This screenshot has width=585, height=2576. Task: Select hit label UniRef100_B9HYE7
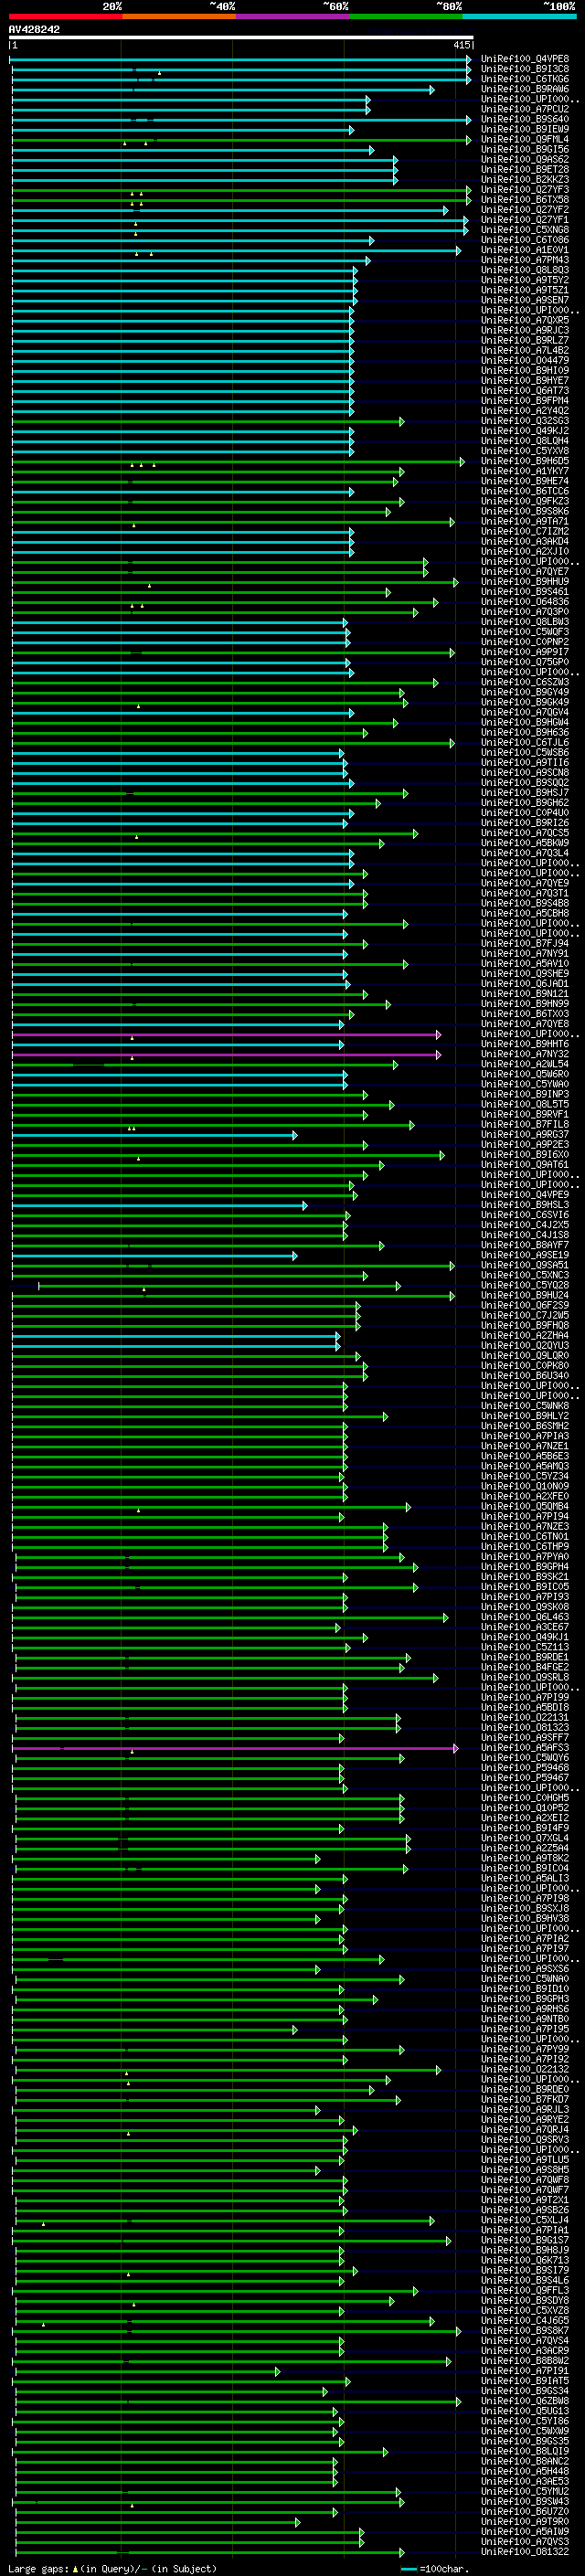(x=525, y=381)
